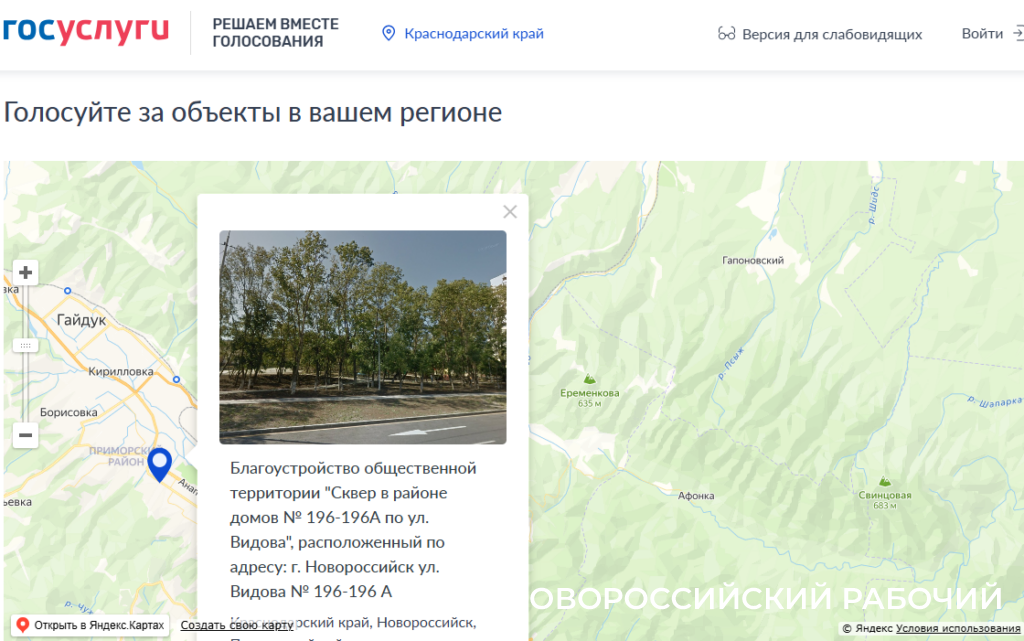The image size is (1024, 641).
Task: Follow the Создать свою карту link
Action: coord(236,626)
